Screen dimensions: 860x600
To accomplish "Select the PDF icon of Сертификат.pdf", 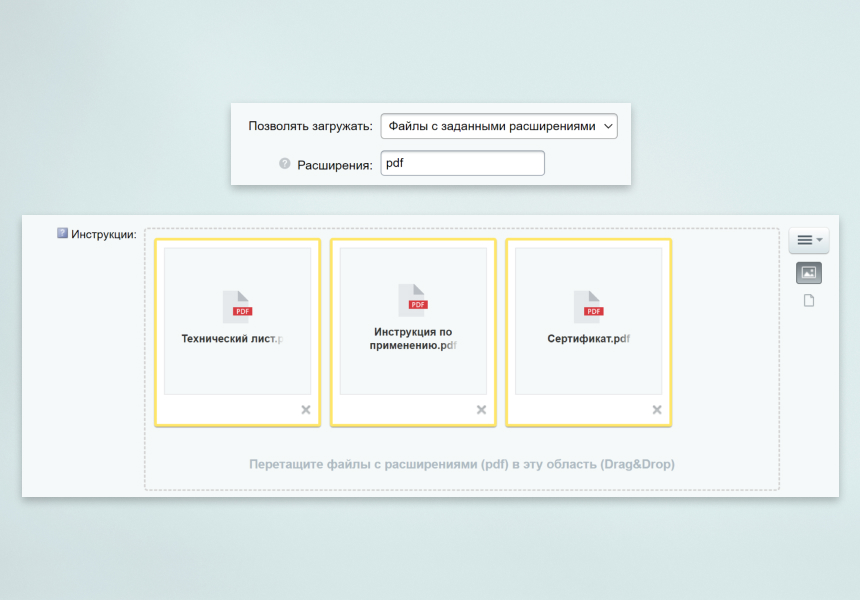I will tap(588, 307).
